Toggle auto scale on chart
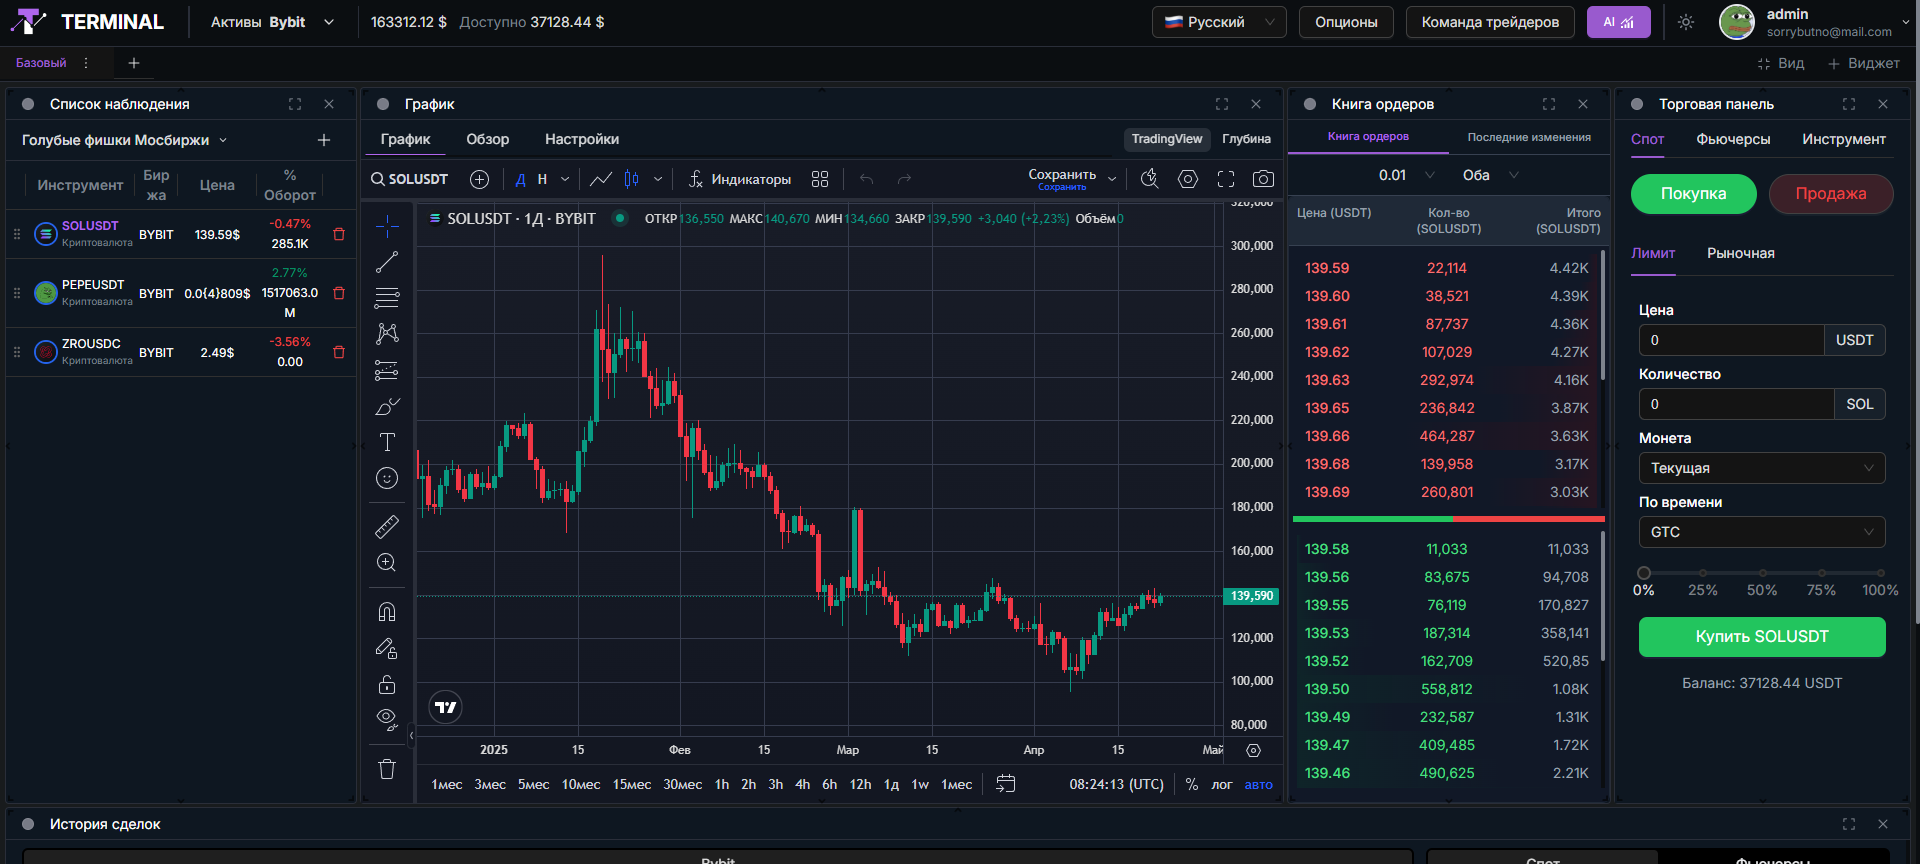Image resolution: width=1920 pixels, height=864 pixels. click(1258, 784)
